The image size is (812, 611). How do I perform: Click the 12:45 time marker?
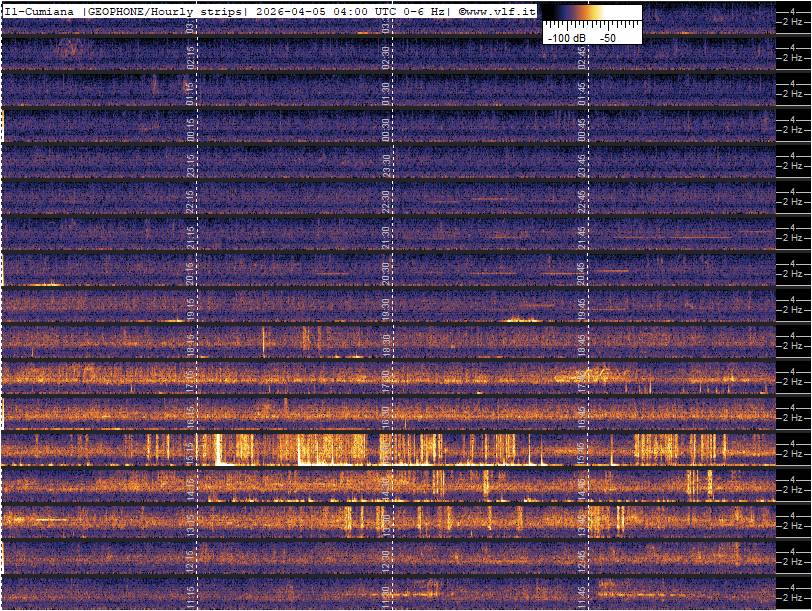pos(581,557)
